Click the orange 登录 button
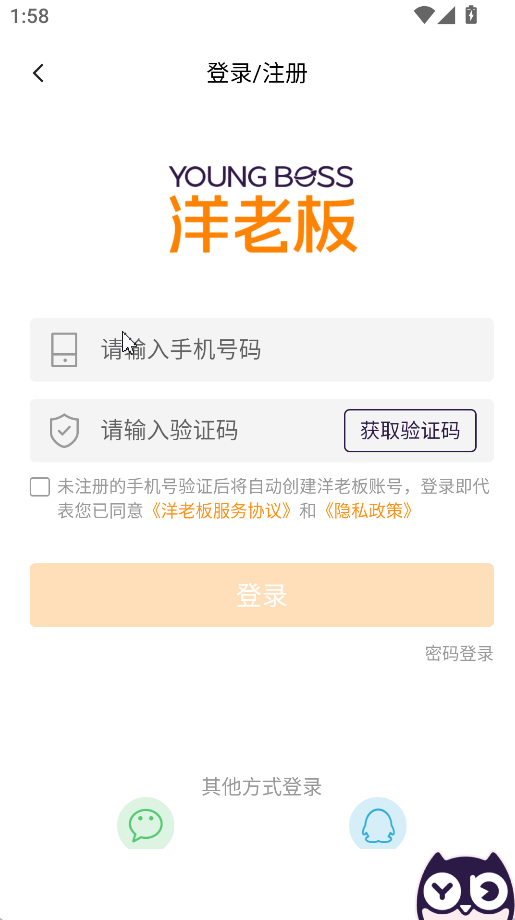The width and height of the screenshot is (515, 920). [x=262, y=595]
